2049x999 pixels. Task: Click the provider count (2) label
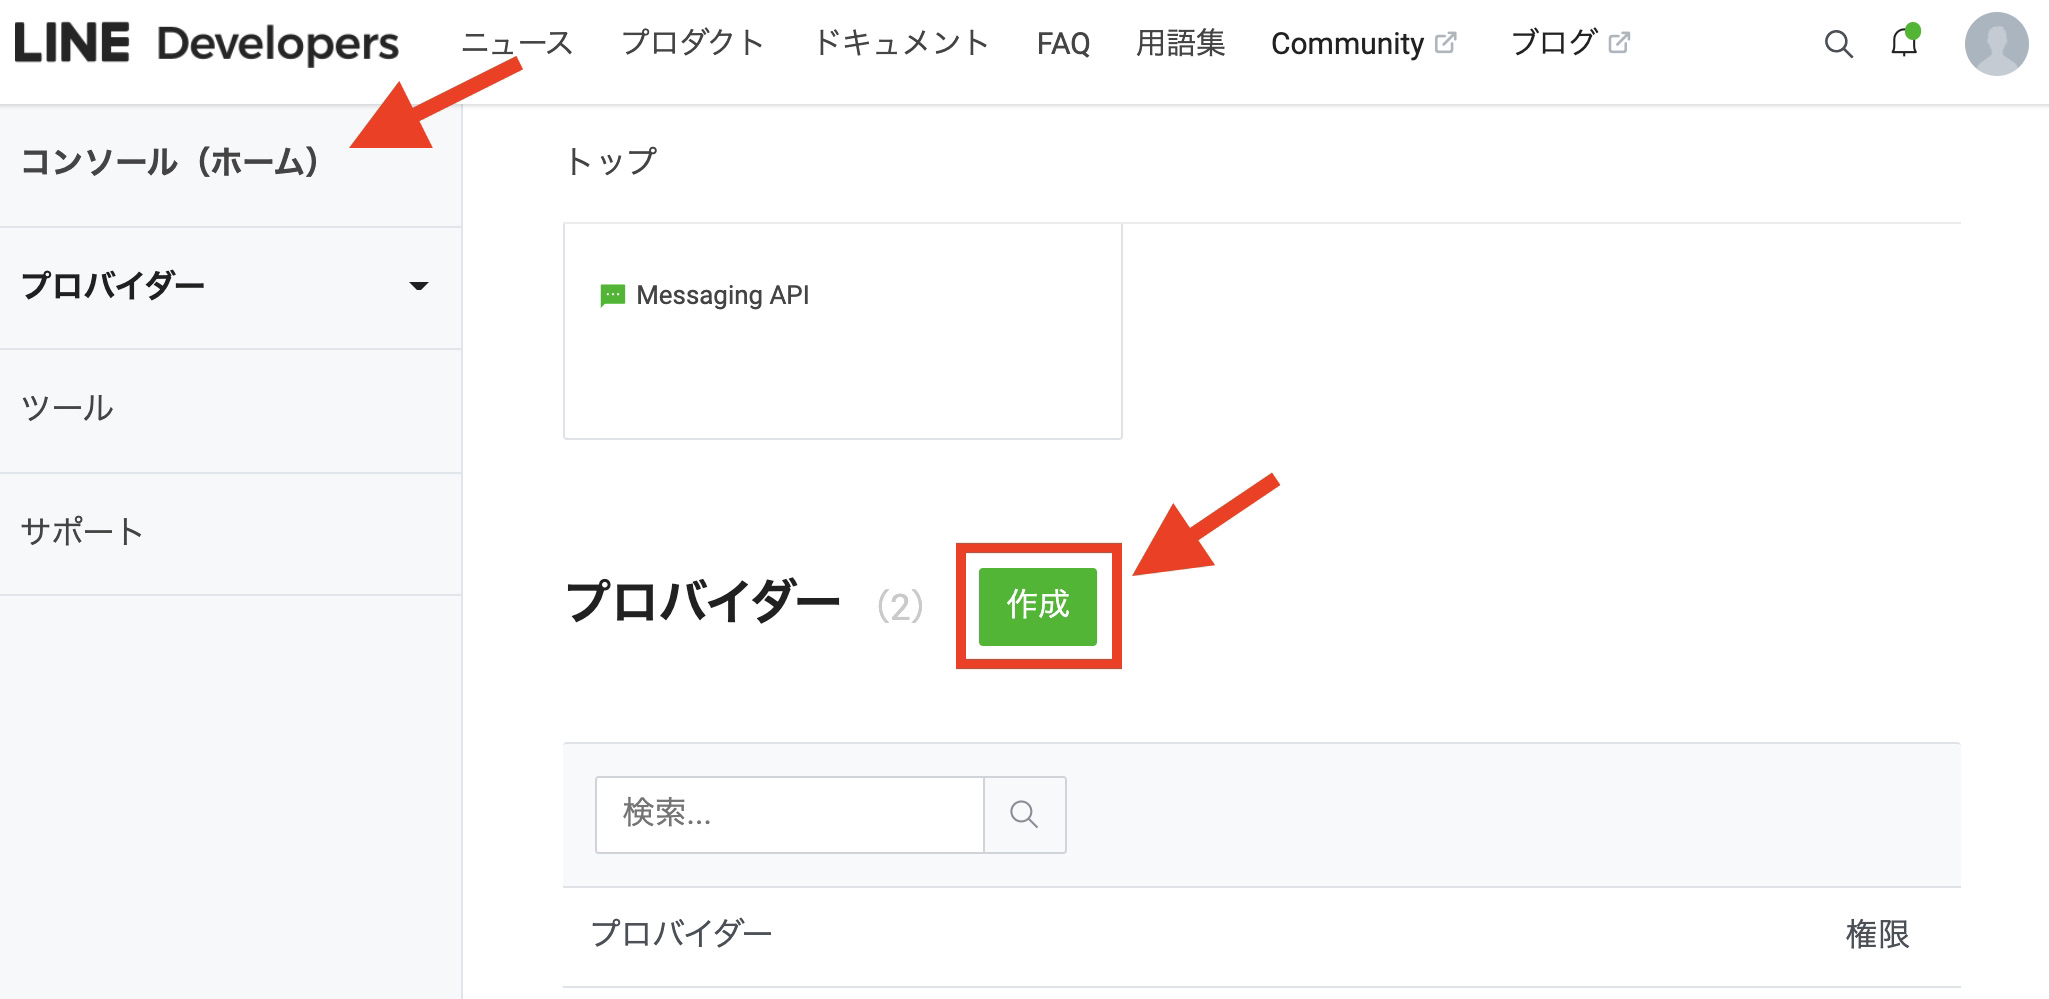tap(900, 607)
